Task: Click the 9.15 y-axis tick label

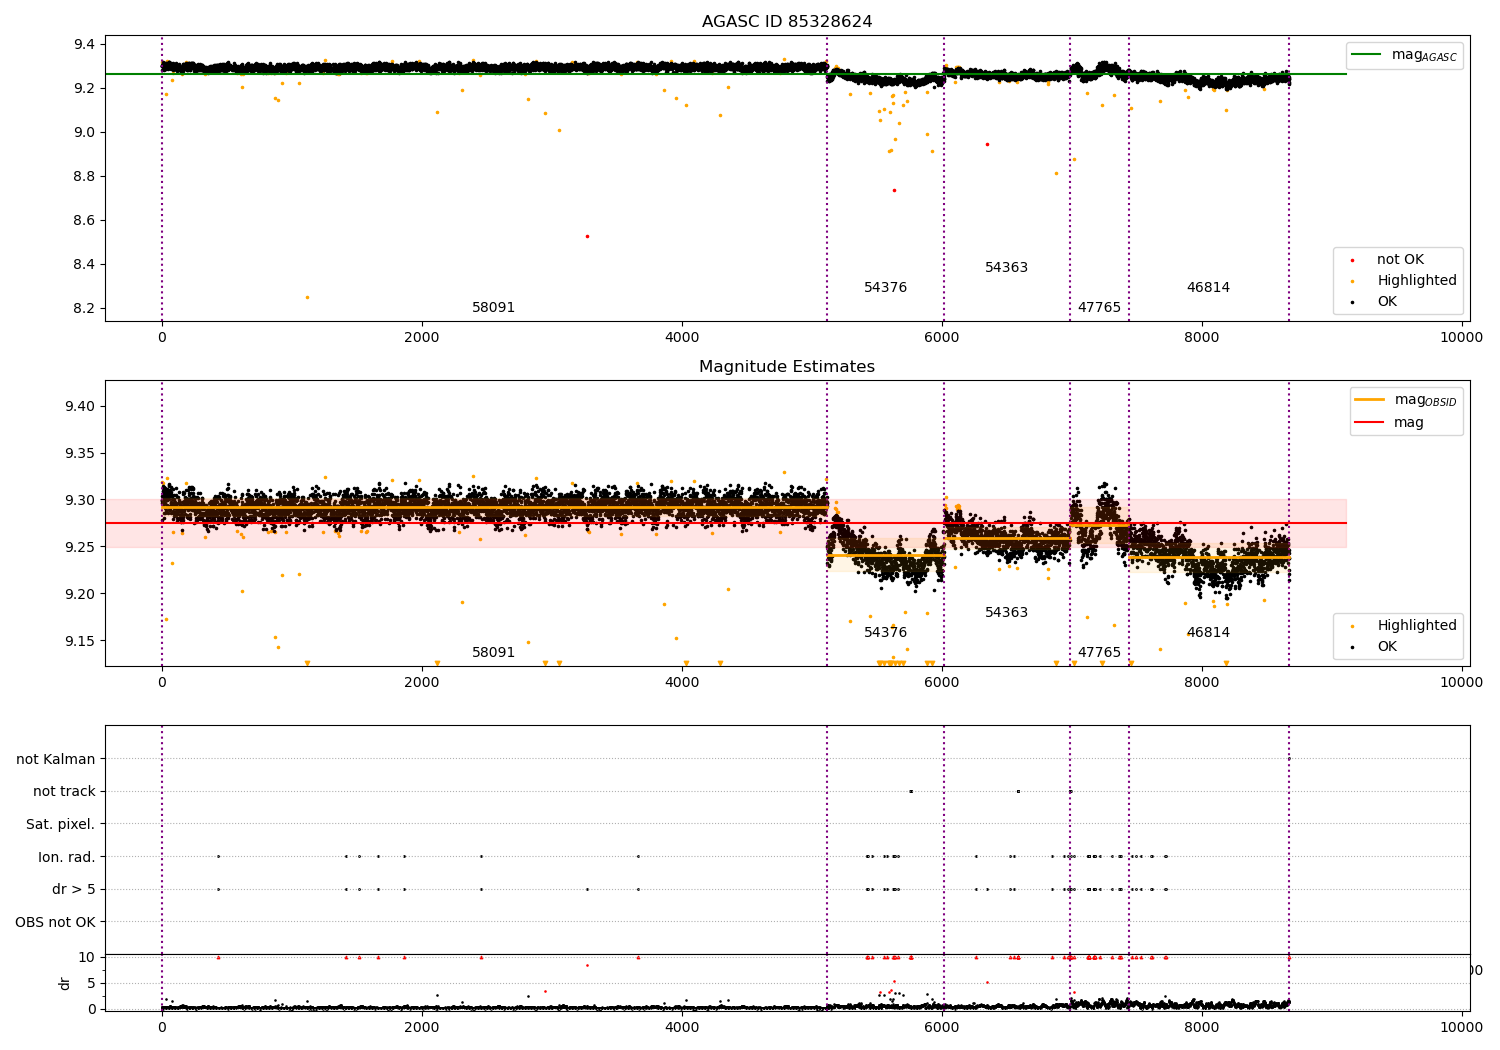Action: (x=80, y=642)
